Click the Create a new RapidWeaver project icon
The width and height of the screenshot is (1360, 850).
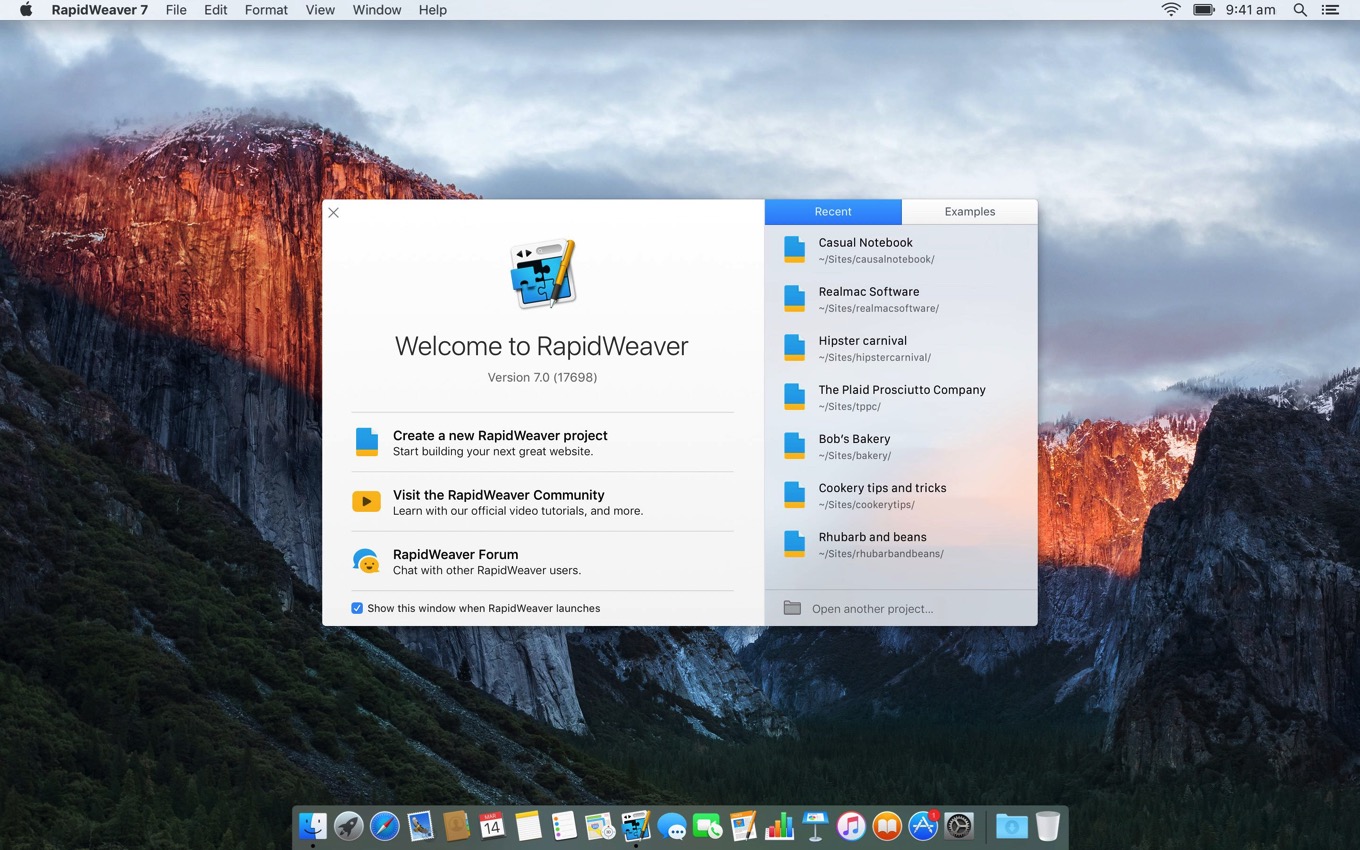[x=367, y=442]
